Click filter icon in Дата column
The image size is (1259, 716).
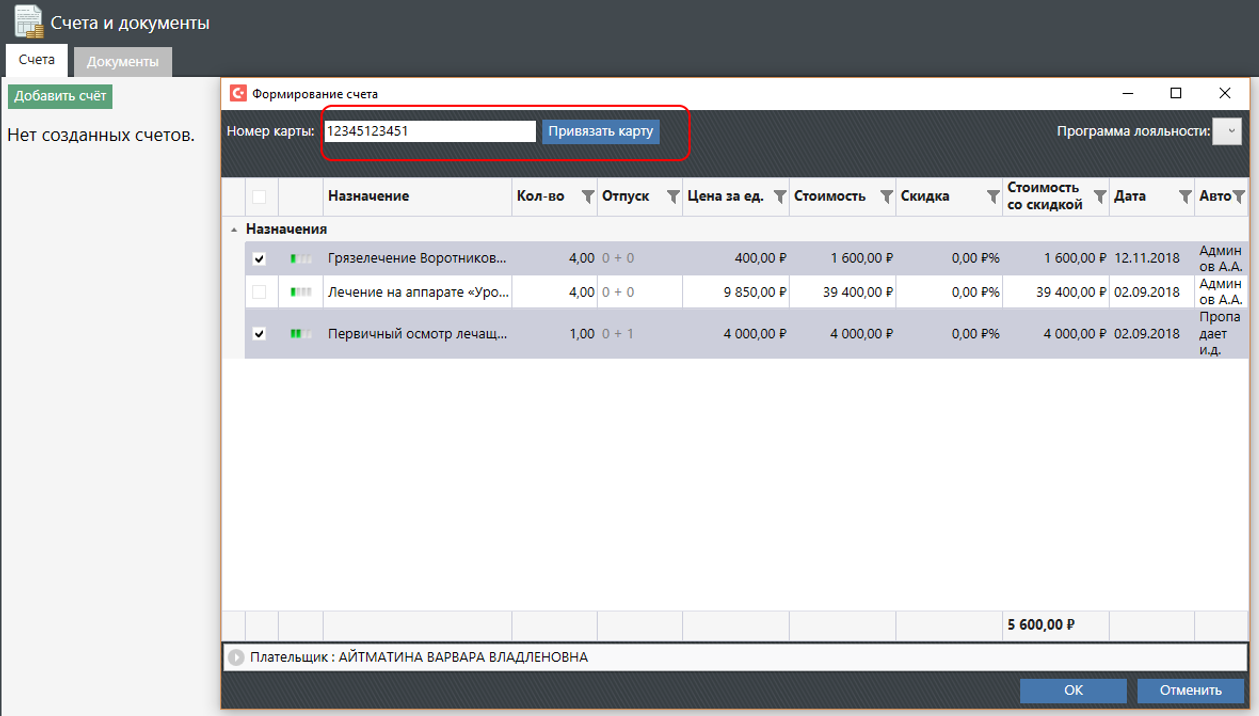(x=1185, y=197)
